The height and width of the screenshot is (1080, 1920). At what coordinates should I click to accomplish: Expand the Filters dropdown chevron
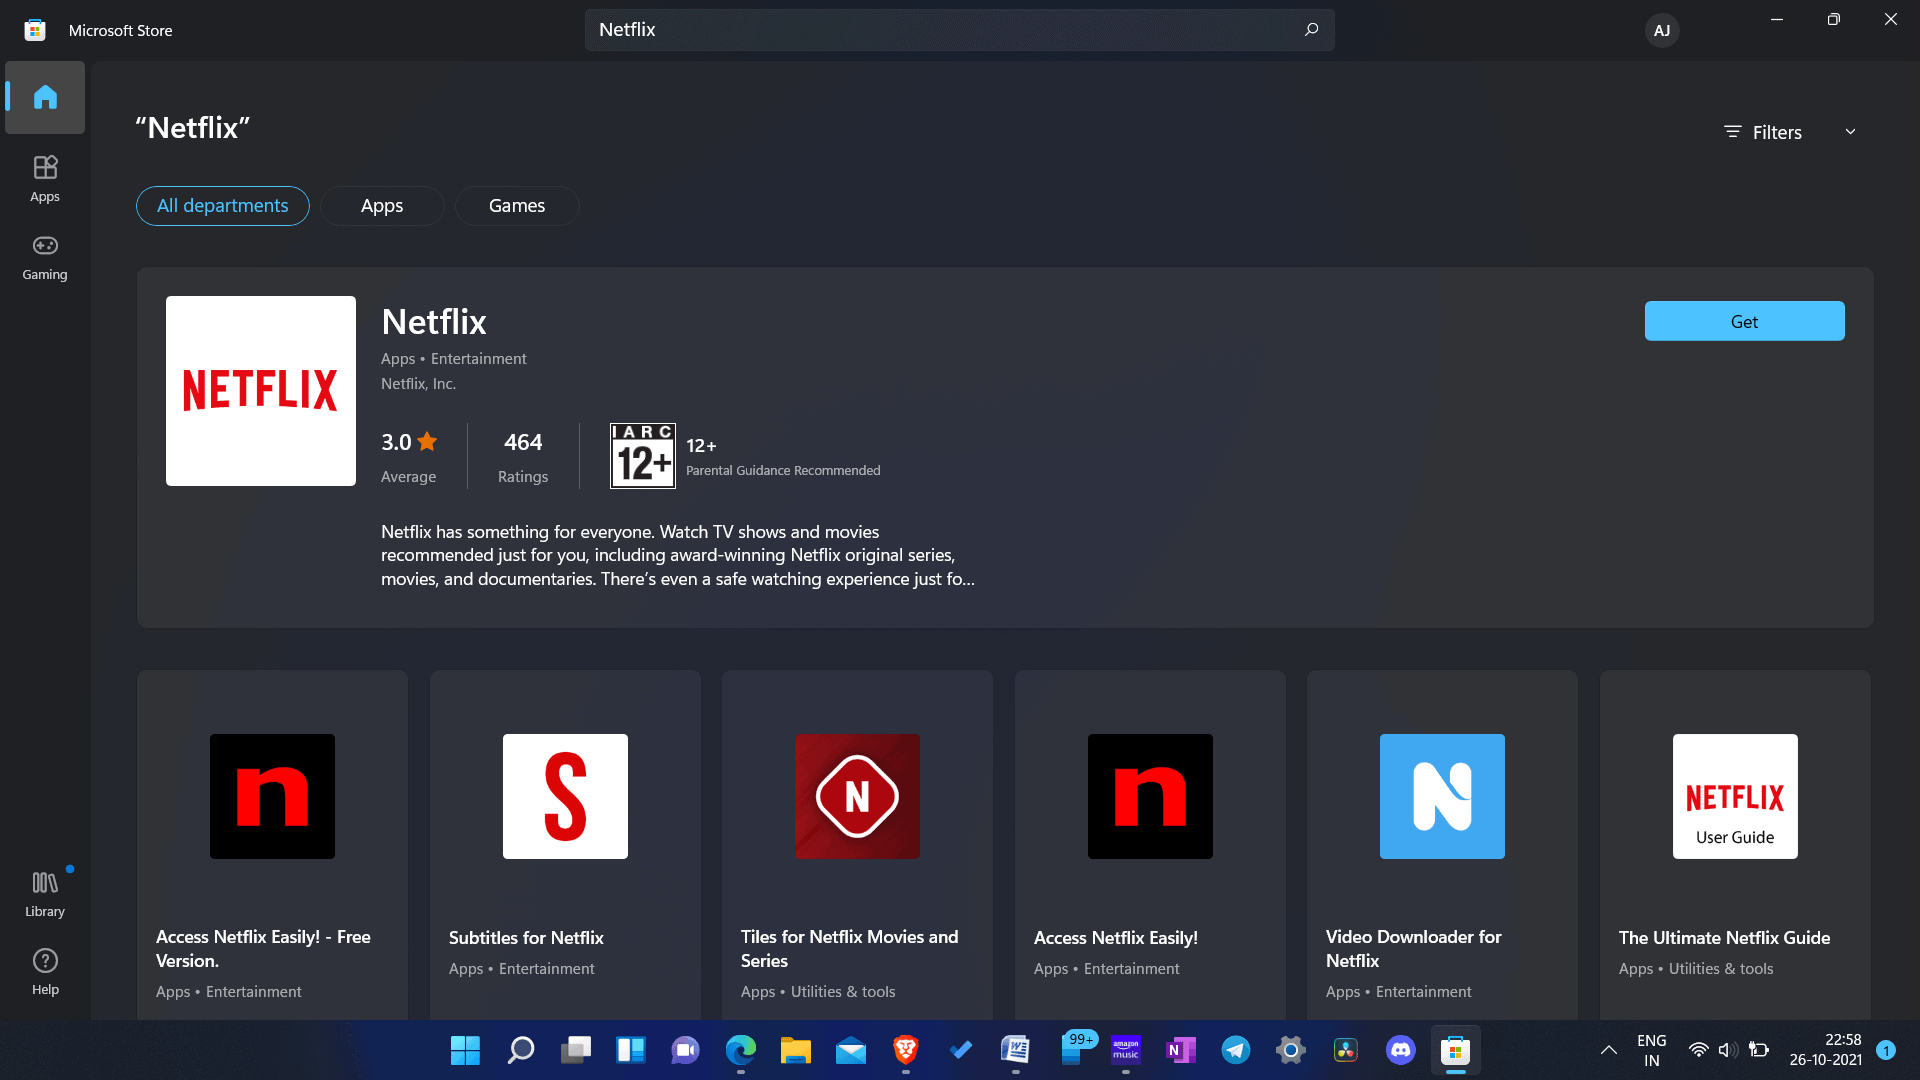tap(1851, 131)
